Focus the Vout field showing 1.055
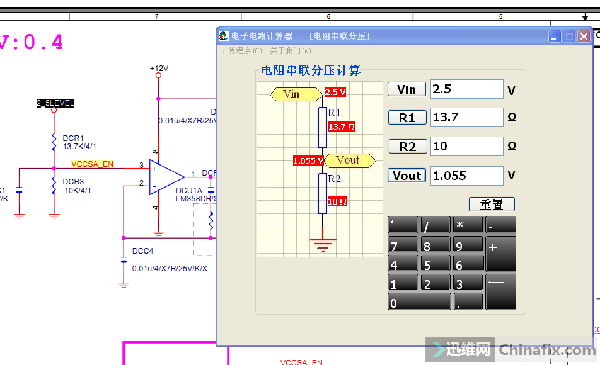Viewport: 600px width, 365px height. [466, 176]
